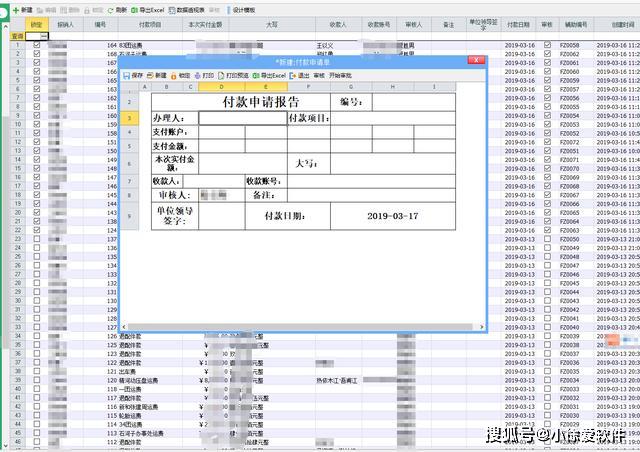Open the 数据透视表 pivot table tool
The height and width of the screenshot is (452, 640).
pos(187,10)
